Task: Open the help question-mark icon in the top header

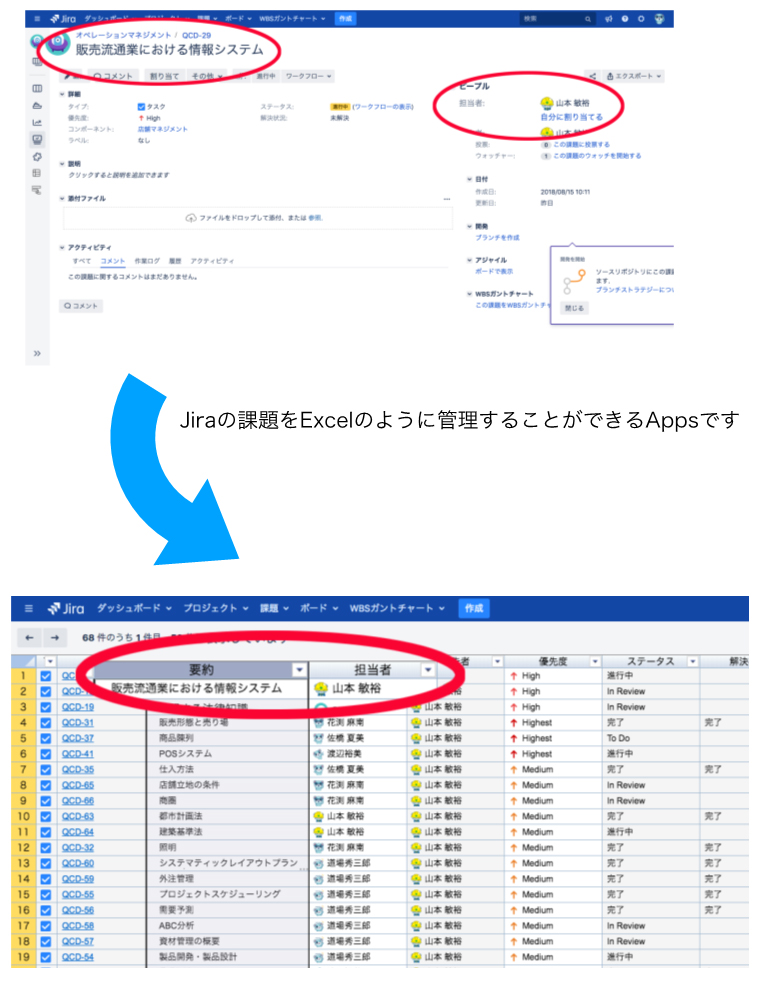Action: tap(625, 19)
